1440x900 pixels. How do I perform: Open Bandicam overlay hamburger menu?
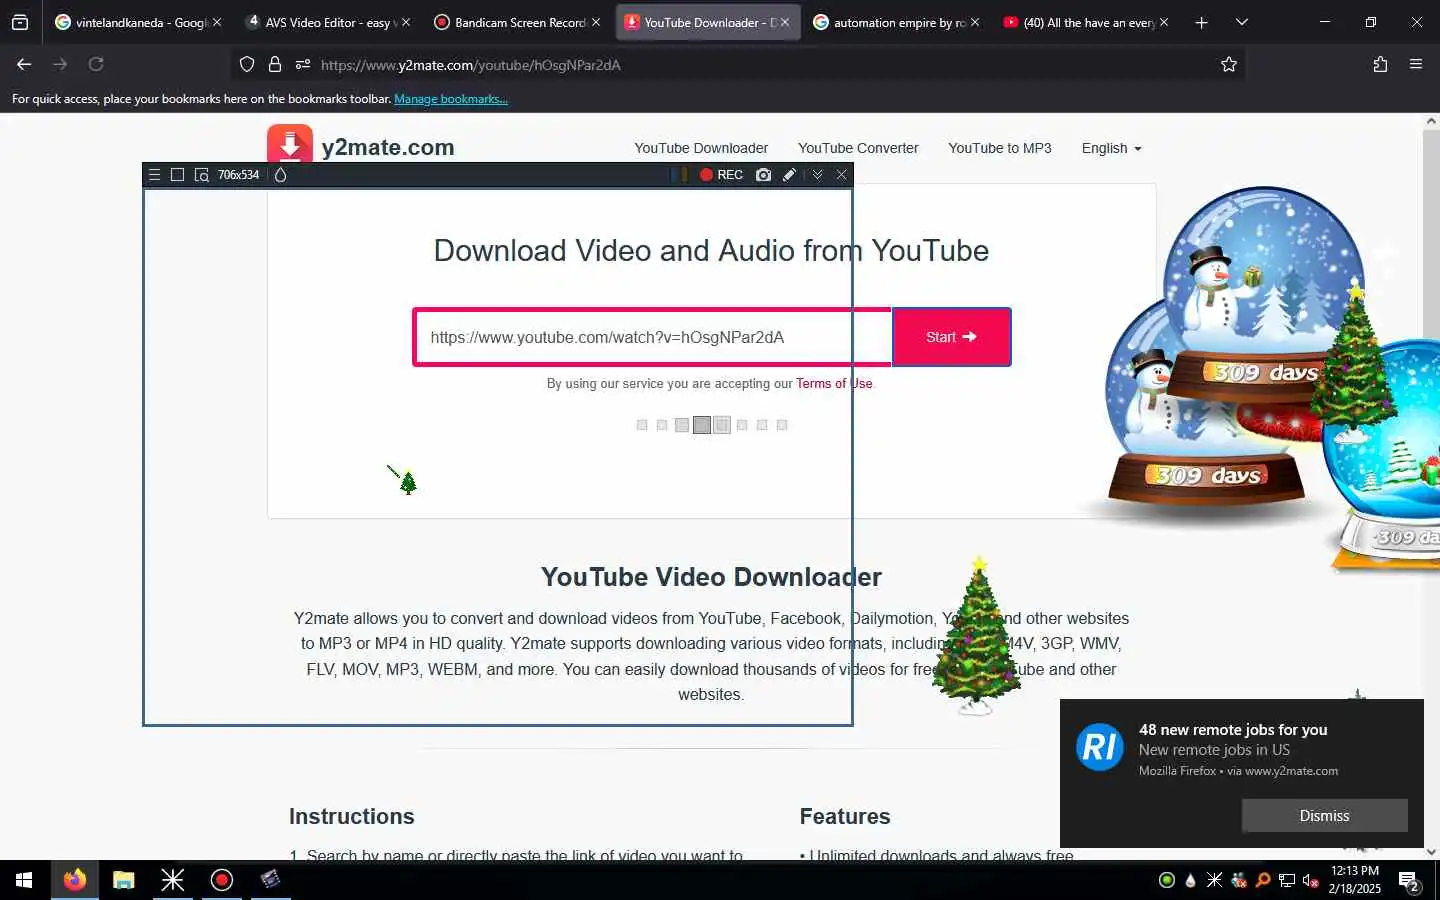click(154, 175)
